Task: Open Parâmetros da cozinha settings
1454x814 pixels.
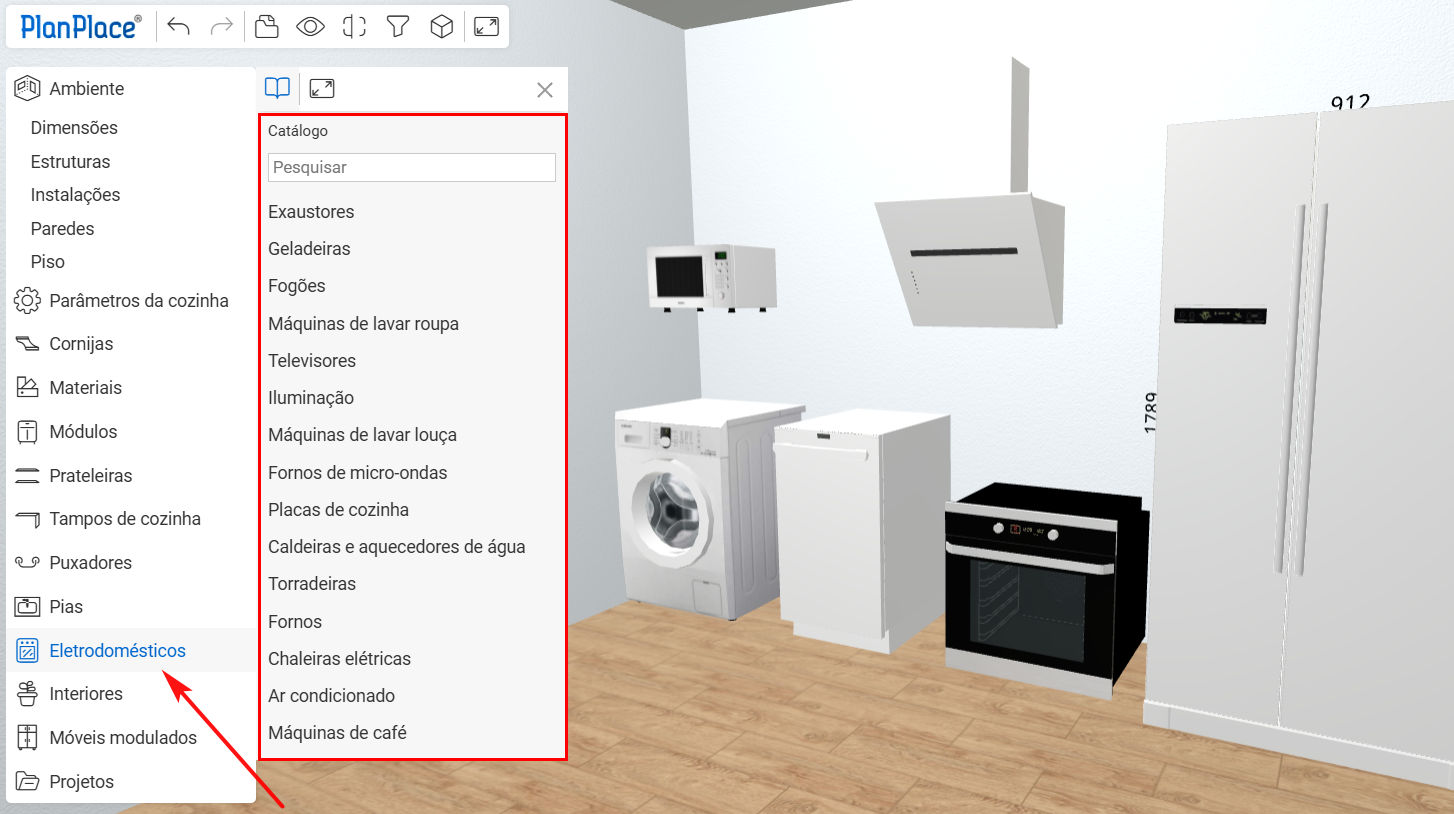Action: tap(138, 301)
